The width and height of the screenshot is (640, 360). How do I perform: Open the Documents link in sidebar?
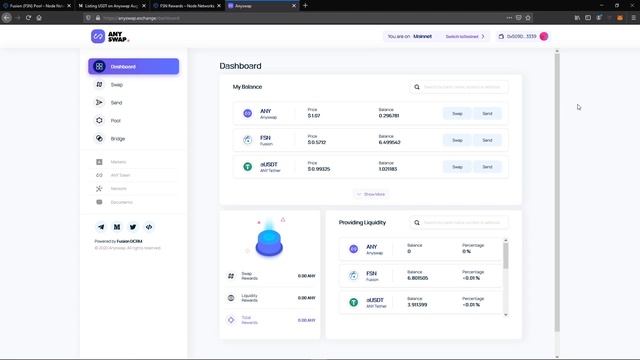121,202
